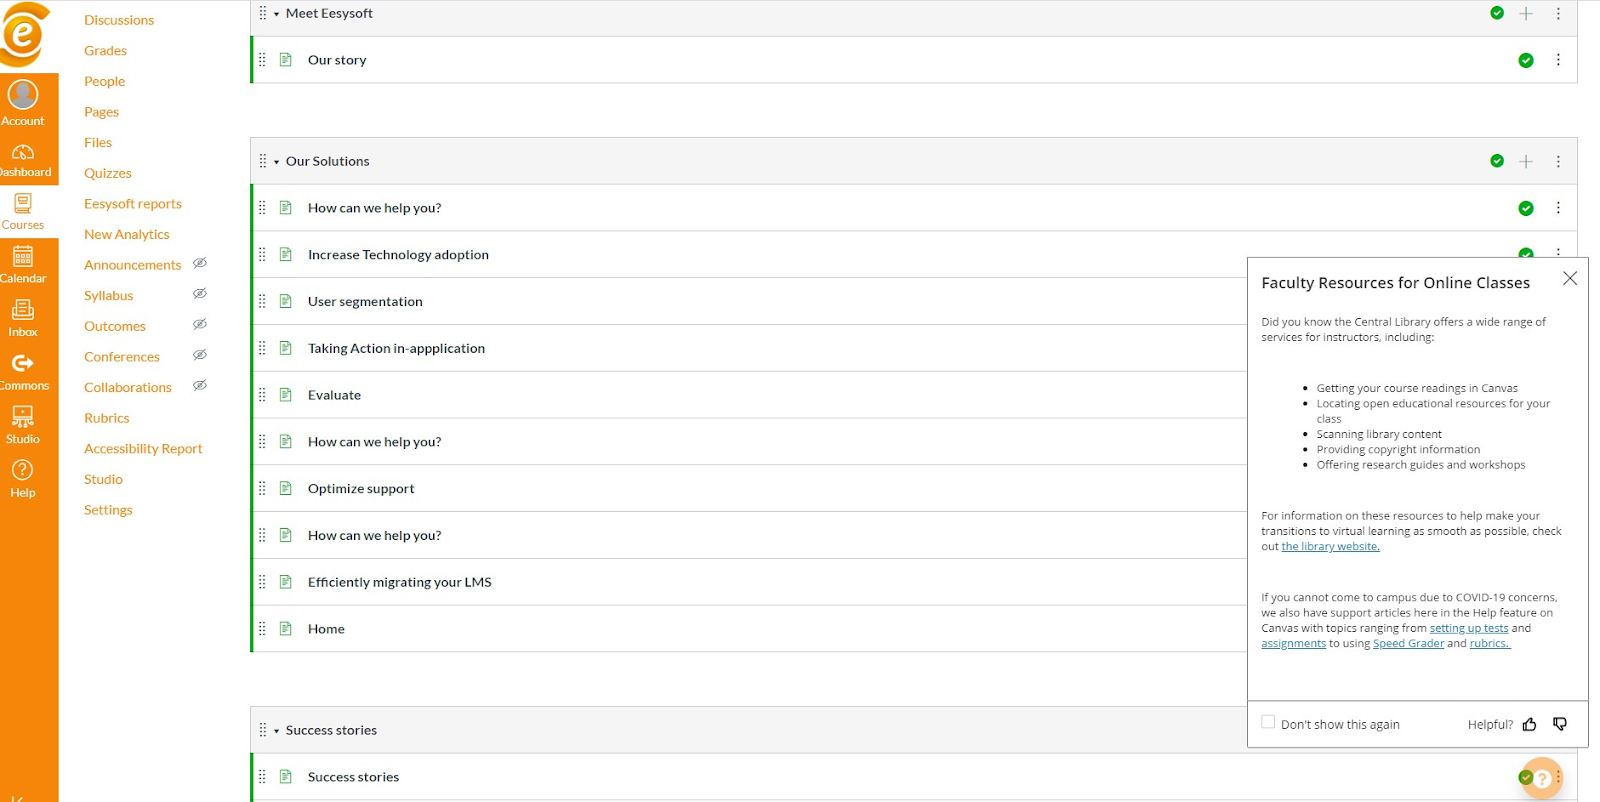Viewport: 1600px width, 802px height.
Task: Click thumbs down icon in popup
Action: pyautogui.click(x=1560, y=724)
